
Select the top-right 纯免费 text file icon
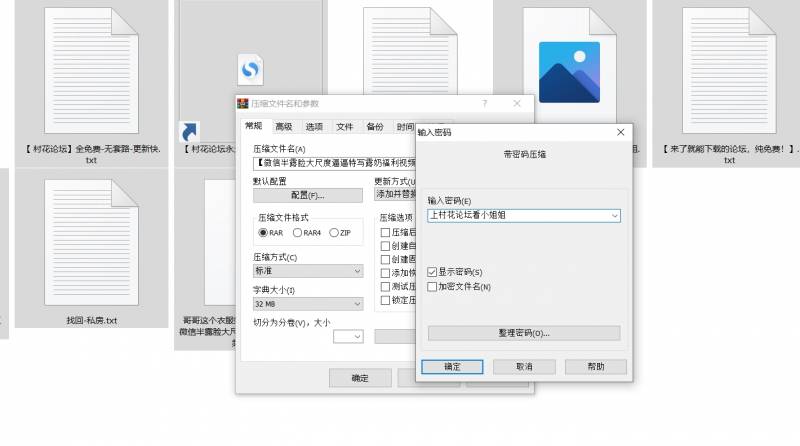point(729,70)
